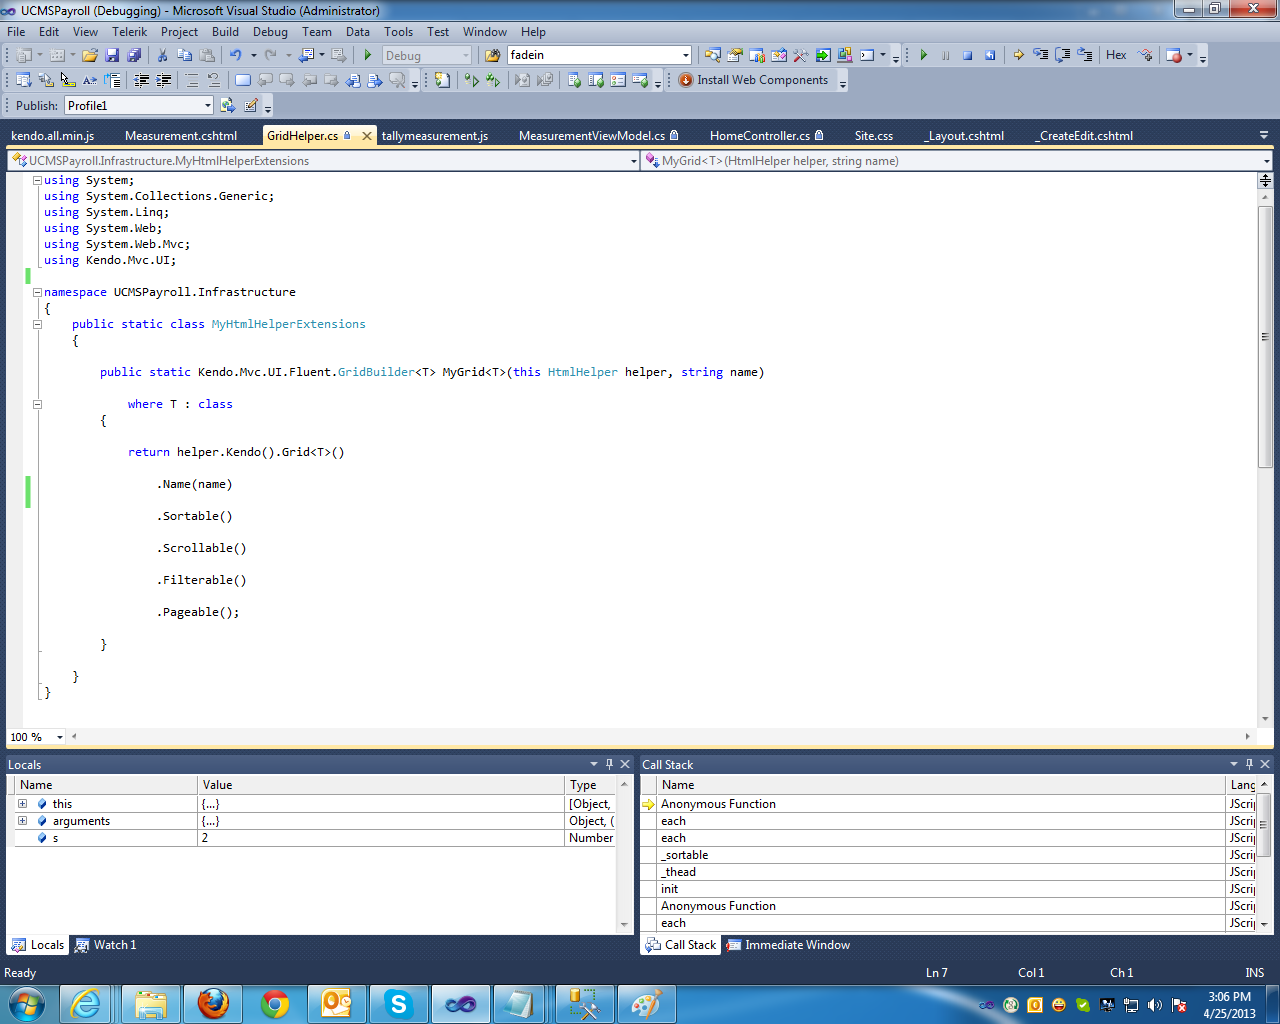Click the Save file icon
This screenshot has height=1024, width=1280.
[112, 56]
